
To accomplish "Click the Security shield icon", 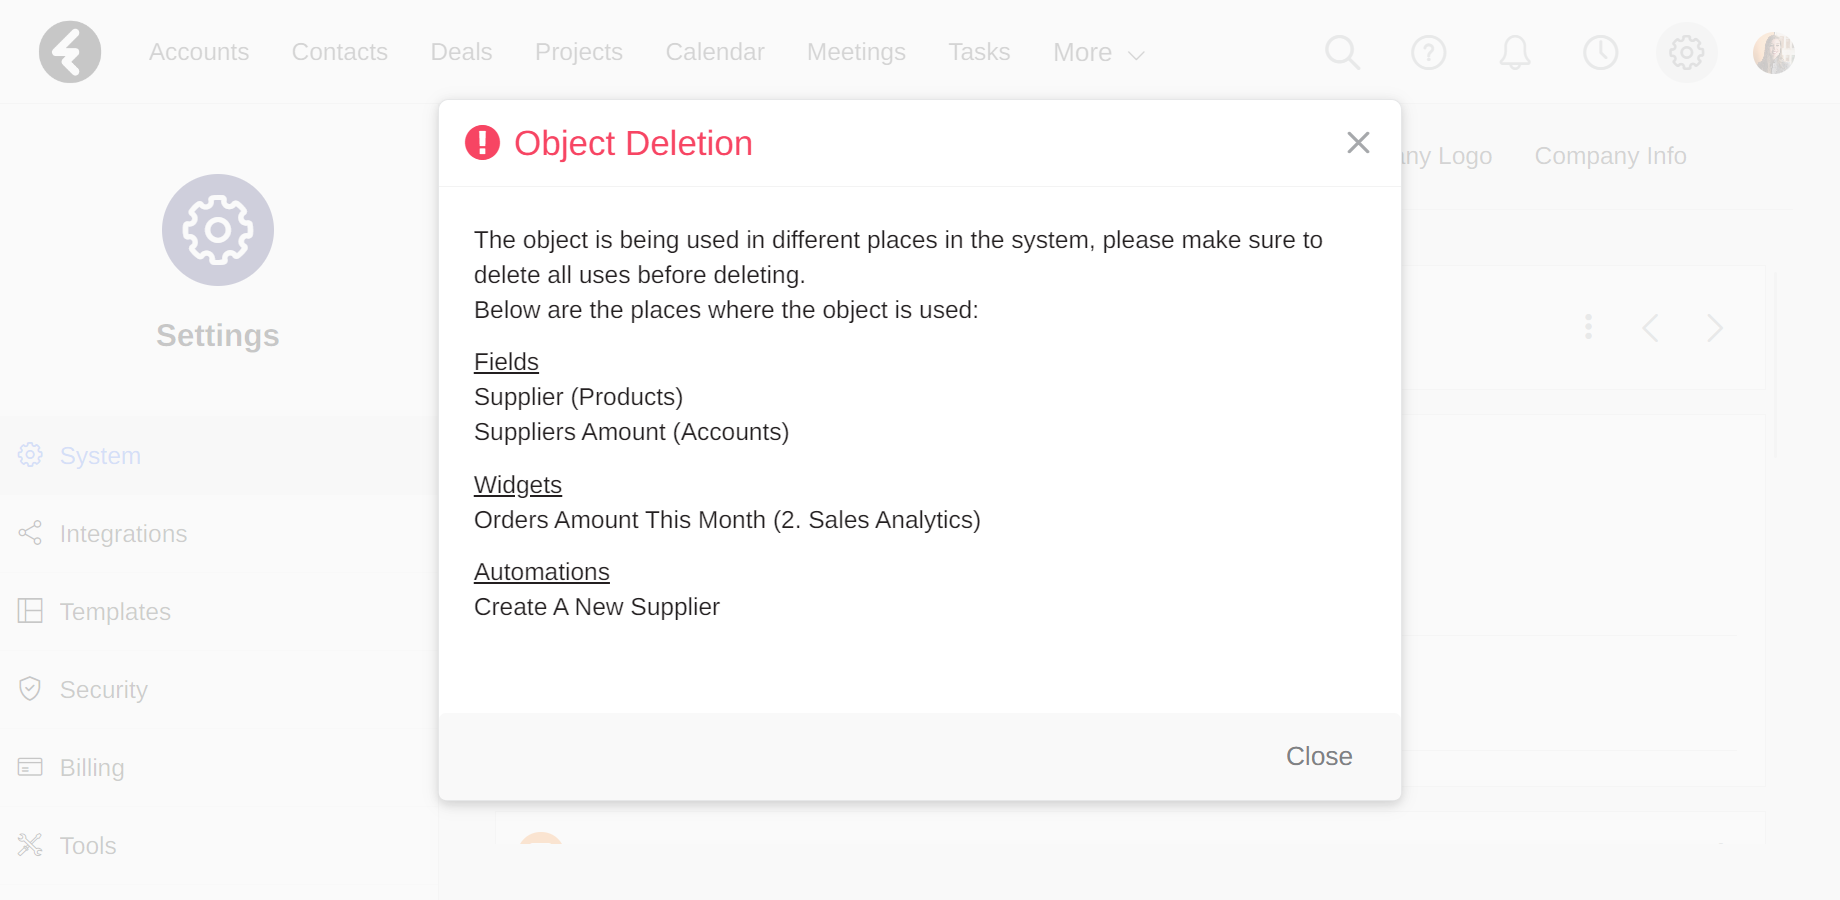I will (30, 689).
